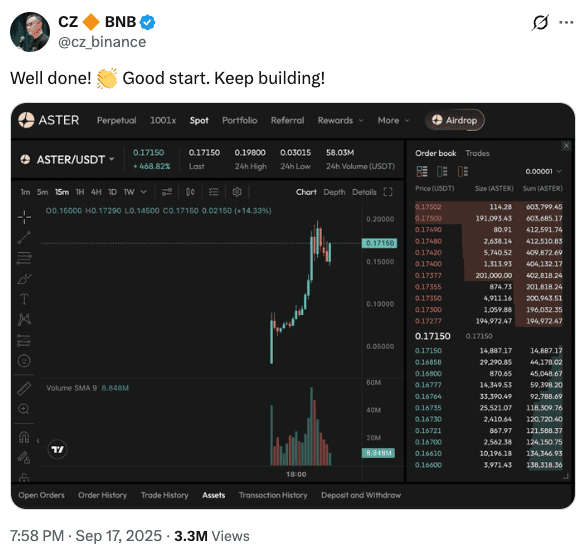
Task: Open the tweet's more options menu
Action: tap(566, 22)
